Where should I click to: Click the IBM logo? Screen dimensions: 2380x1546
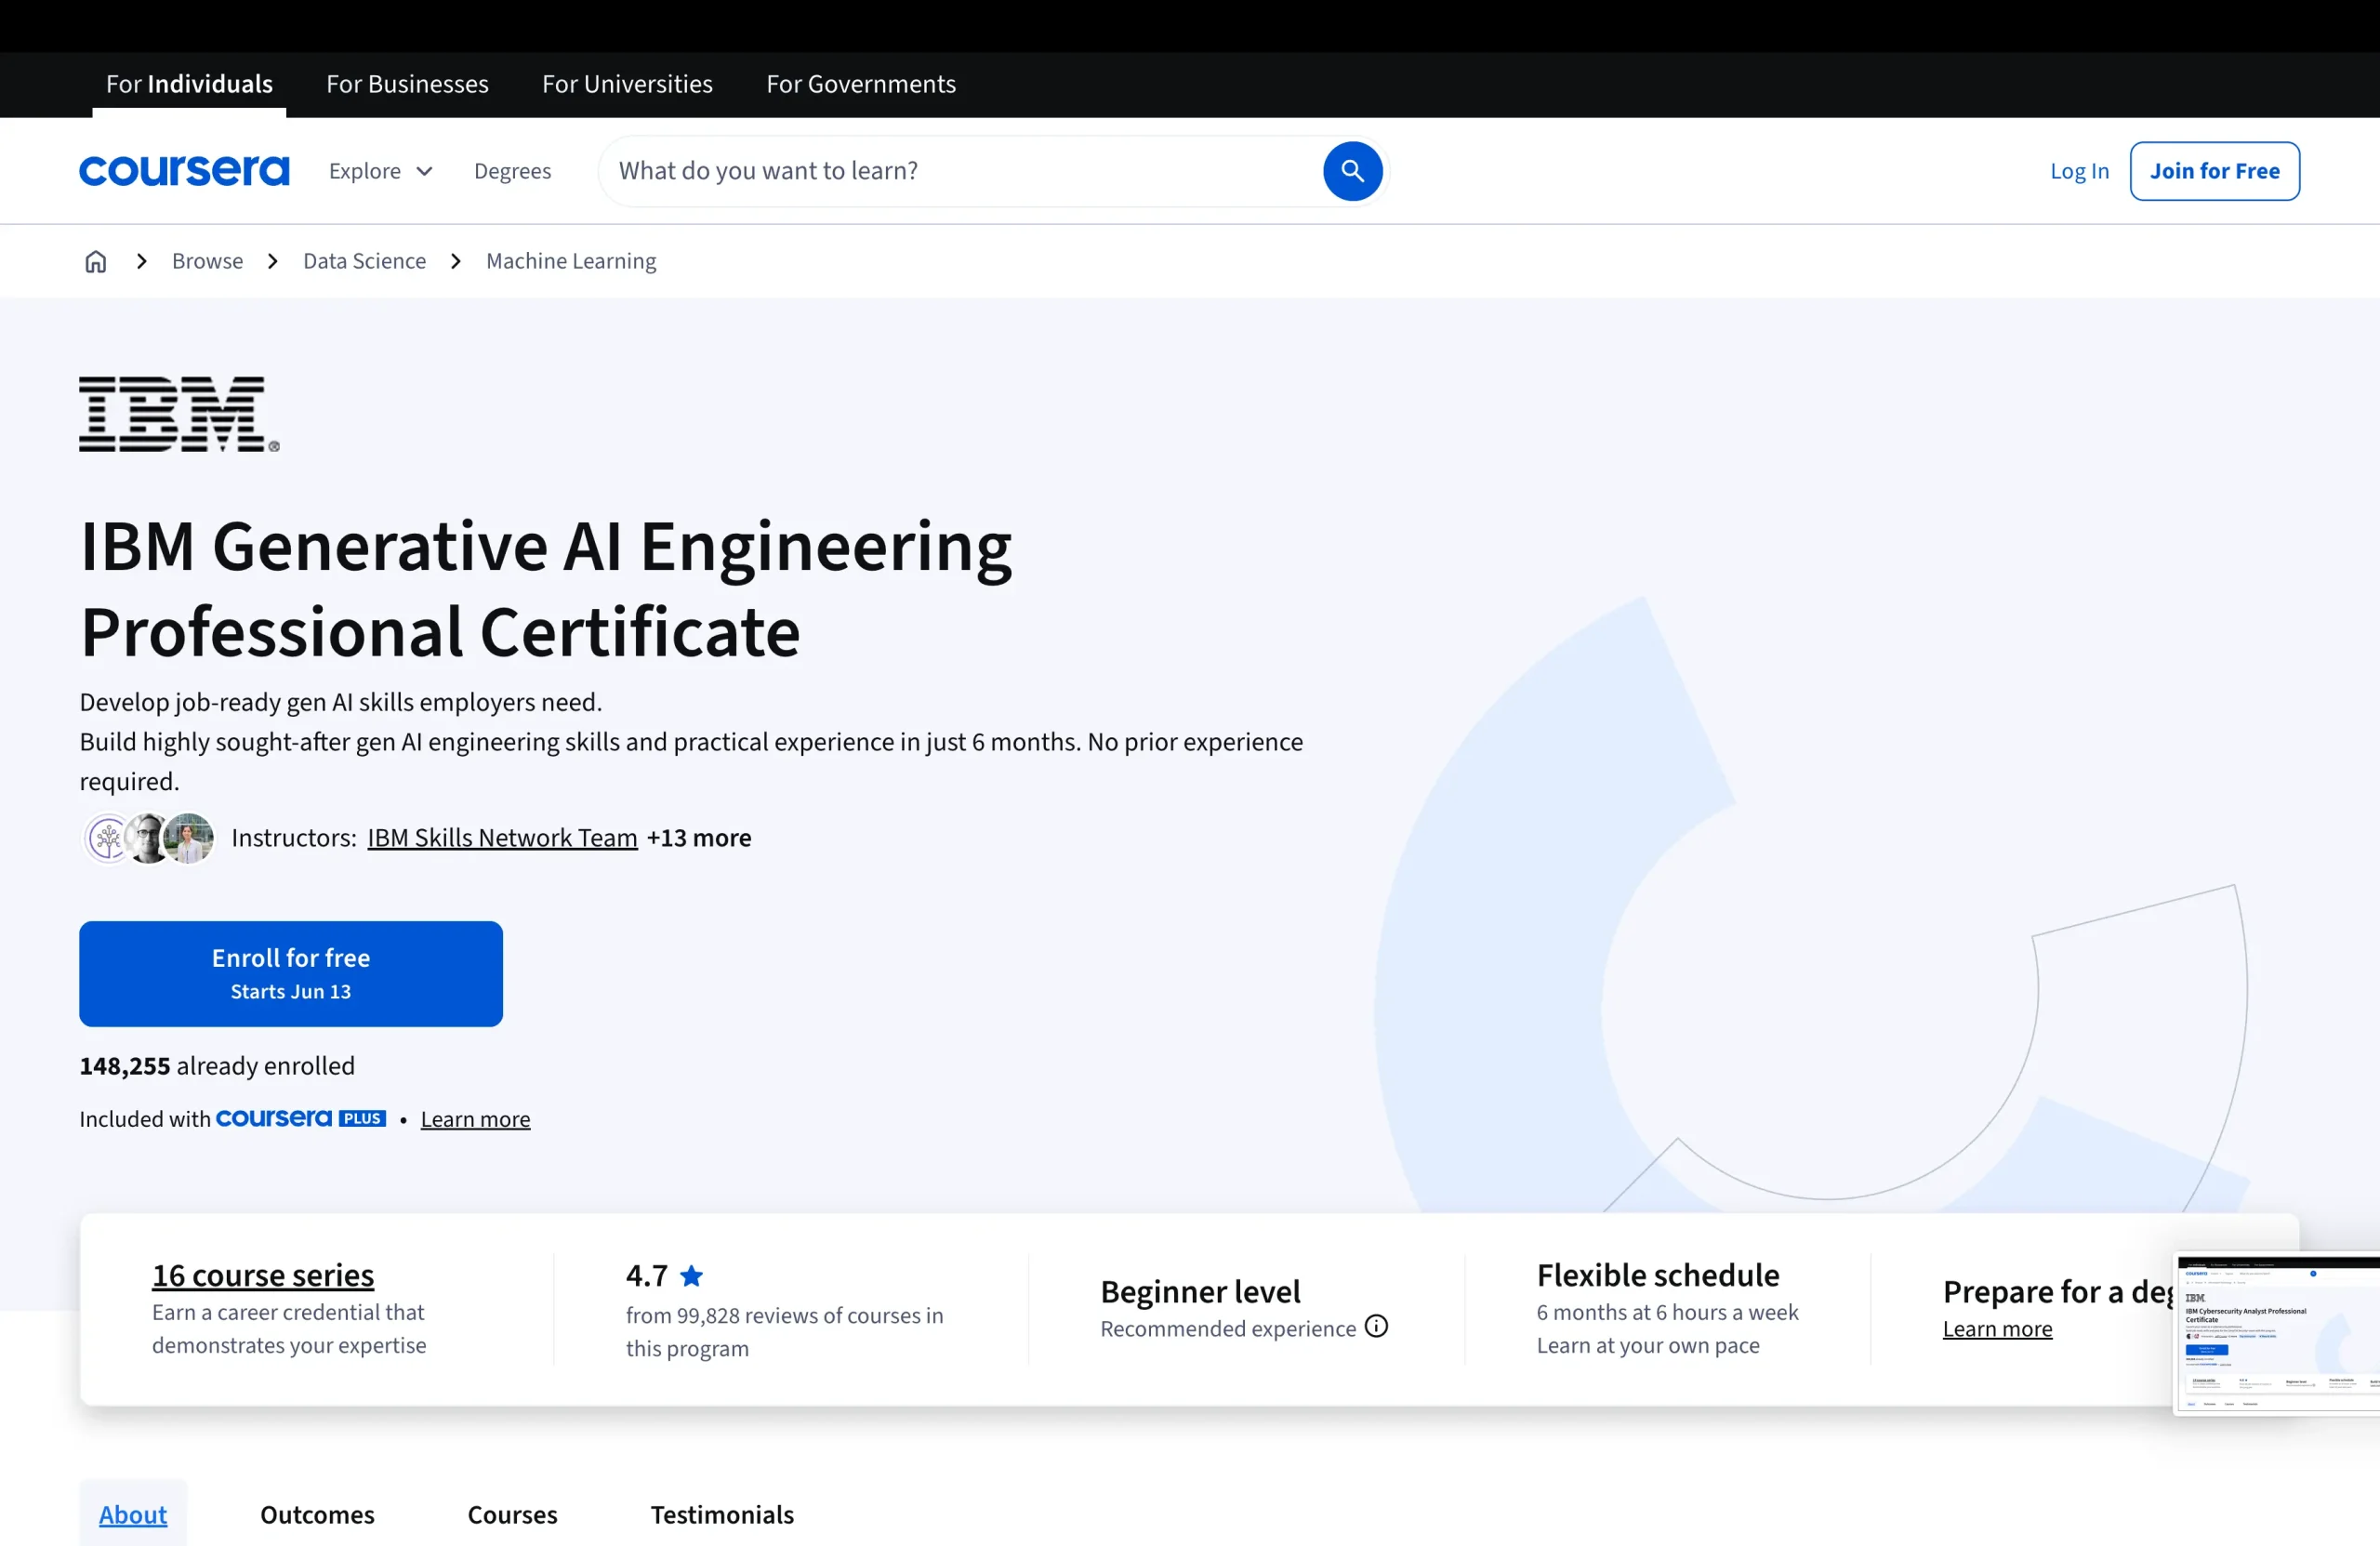[x=179, y=414]
